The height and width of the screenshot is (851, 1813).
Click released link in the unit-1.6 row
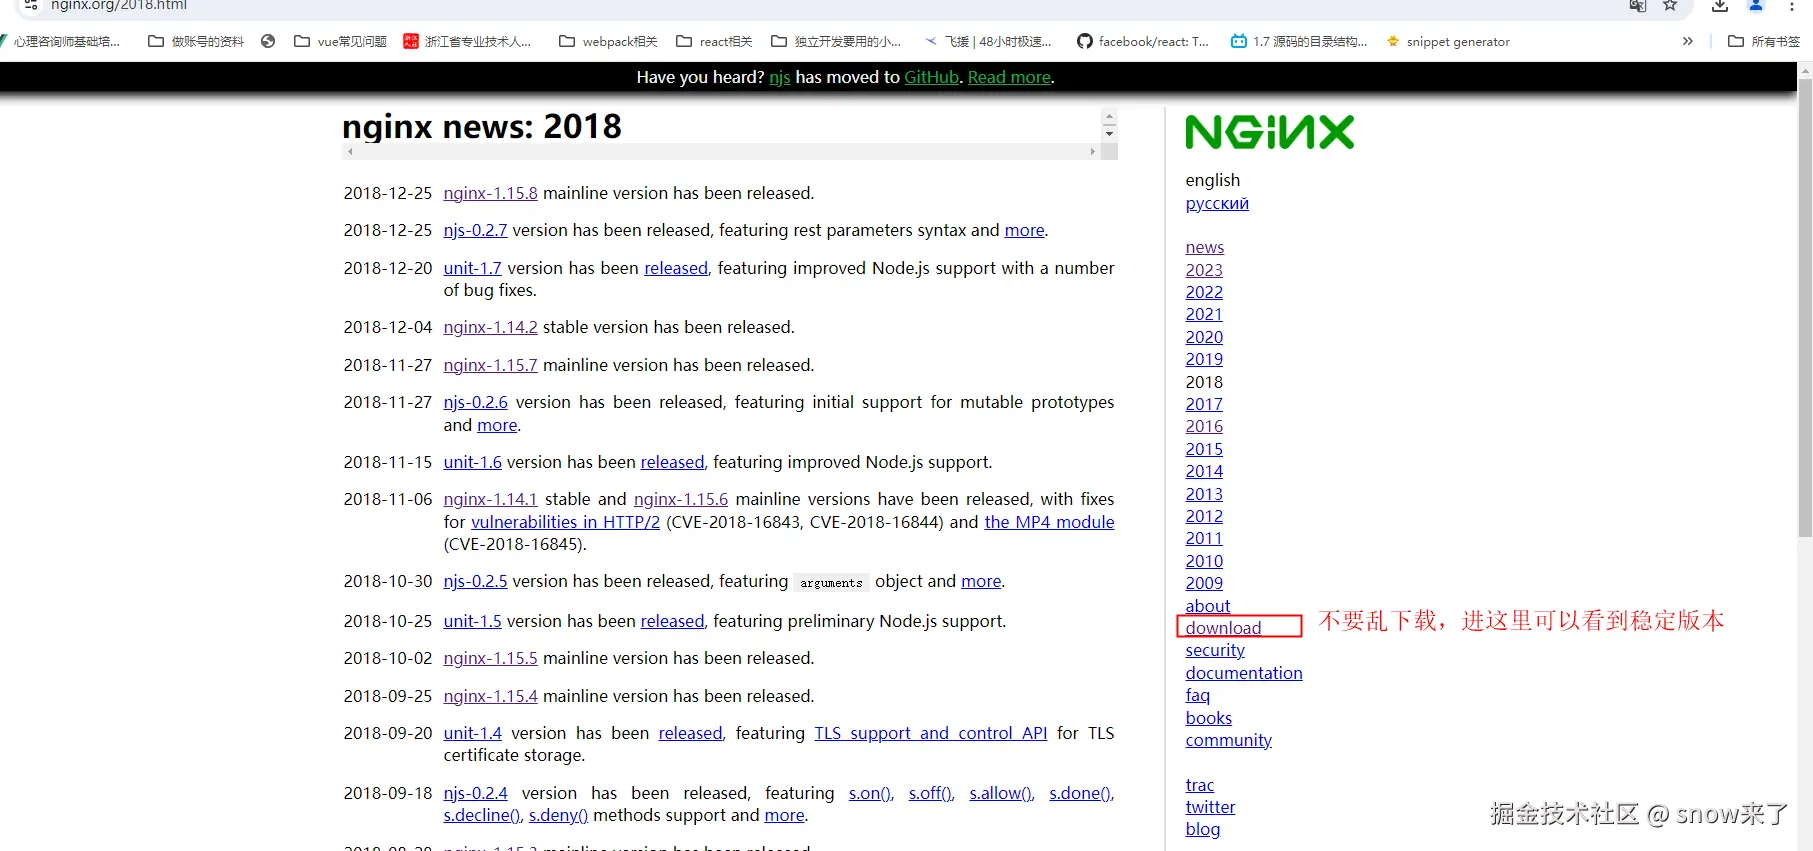click(x=672, y=462)
